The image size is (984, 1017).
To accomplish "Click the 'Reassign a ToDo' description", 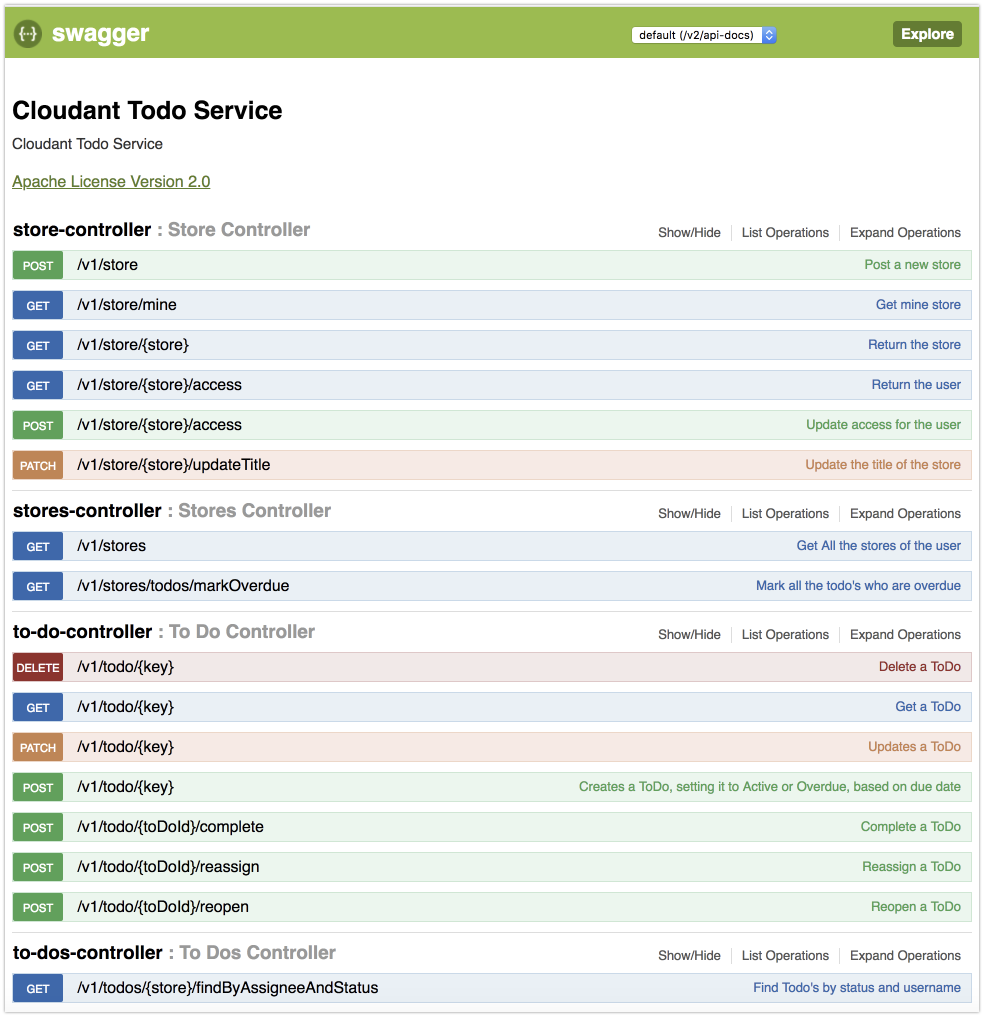I will pyautogui.click(x=911, y=867).
